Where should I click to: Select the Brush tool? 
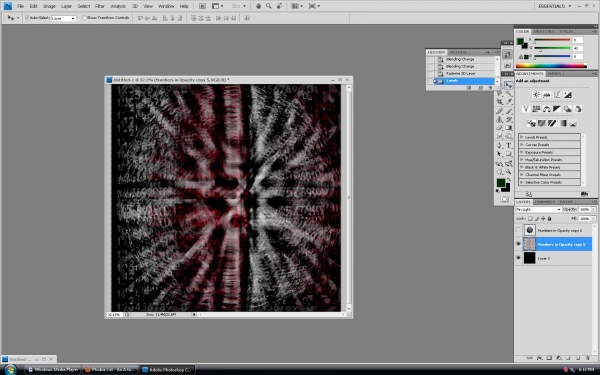tap(509, 111)
